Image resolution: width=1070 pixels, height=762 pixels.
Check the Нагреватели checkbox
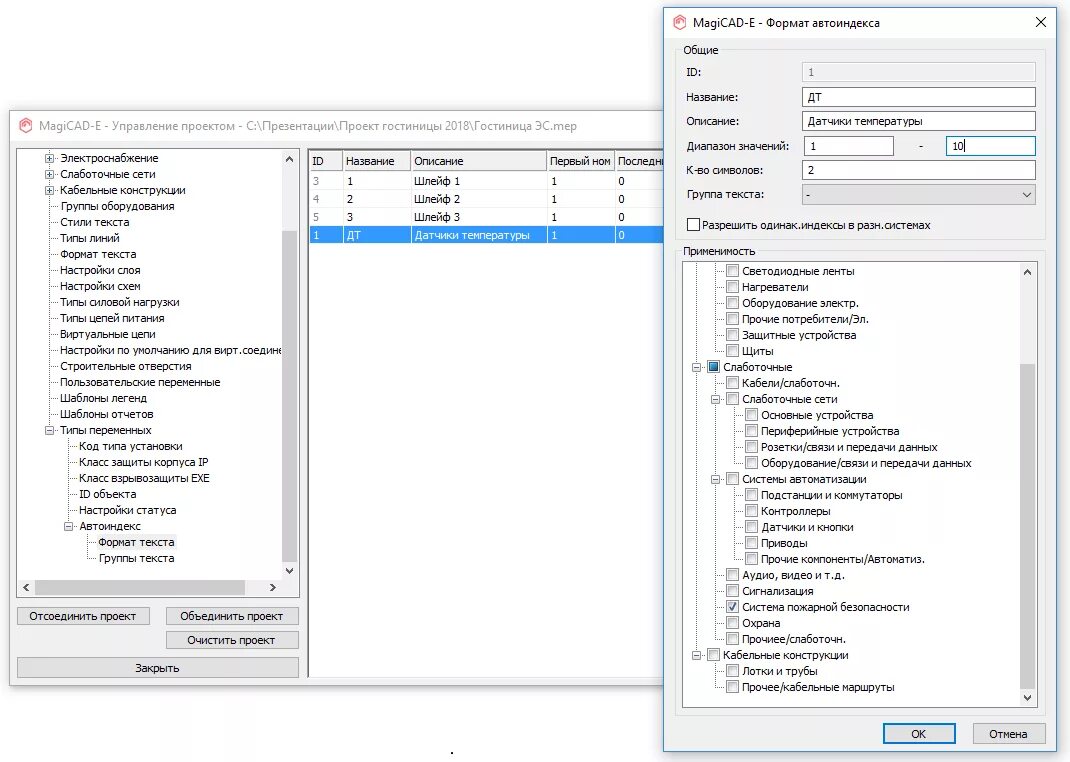(x=732, y=287)
